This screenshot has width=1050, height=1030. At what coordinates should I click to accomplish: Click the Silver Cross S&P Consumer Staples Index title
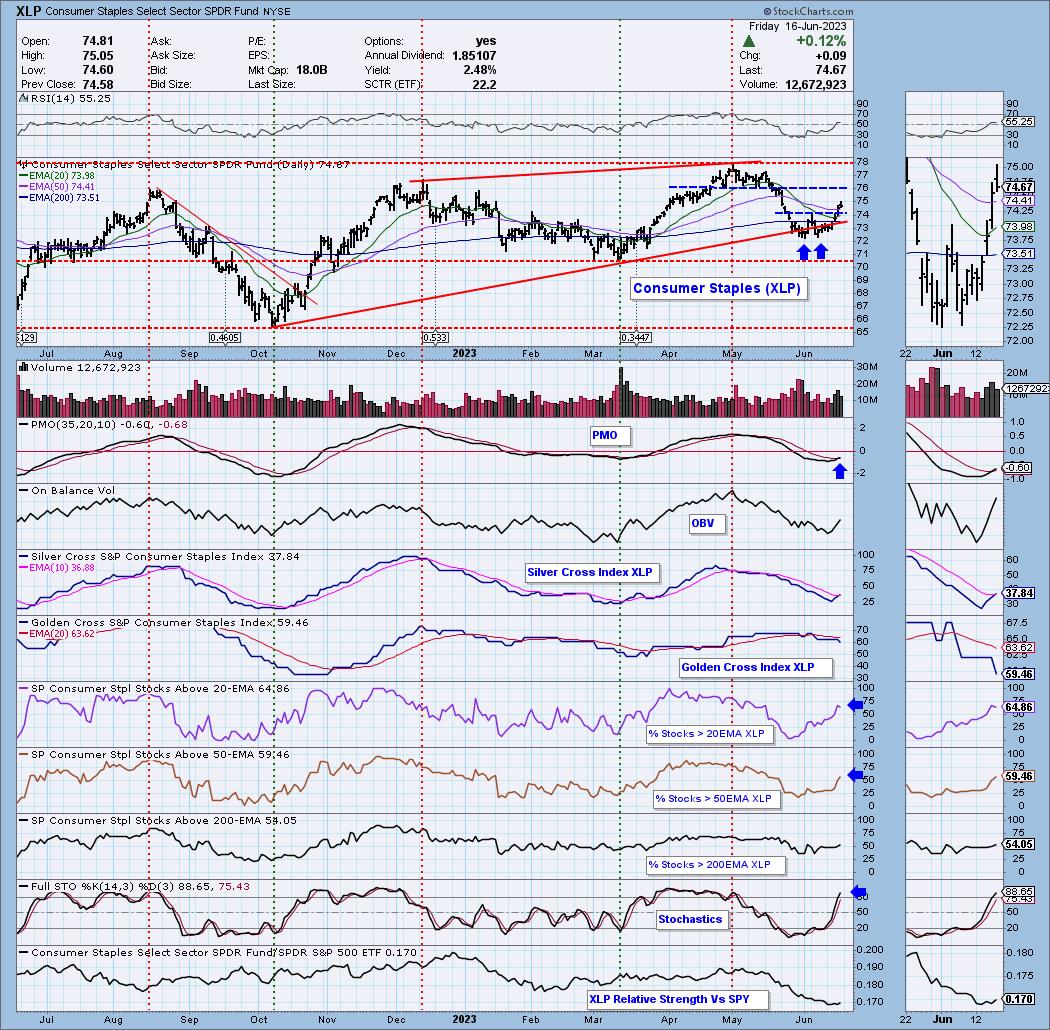click(x=159, y=557)
